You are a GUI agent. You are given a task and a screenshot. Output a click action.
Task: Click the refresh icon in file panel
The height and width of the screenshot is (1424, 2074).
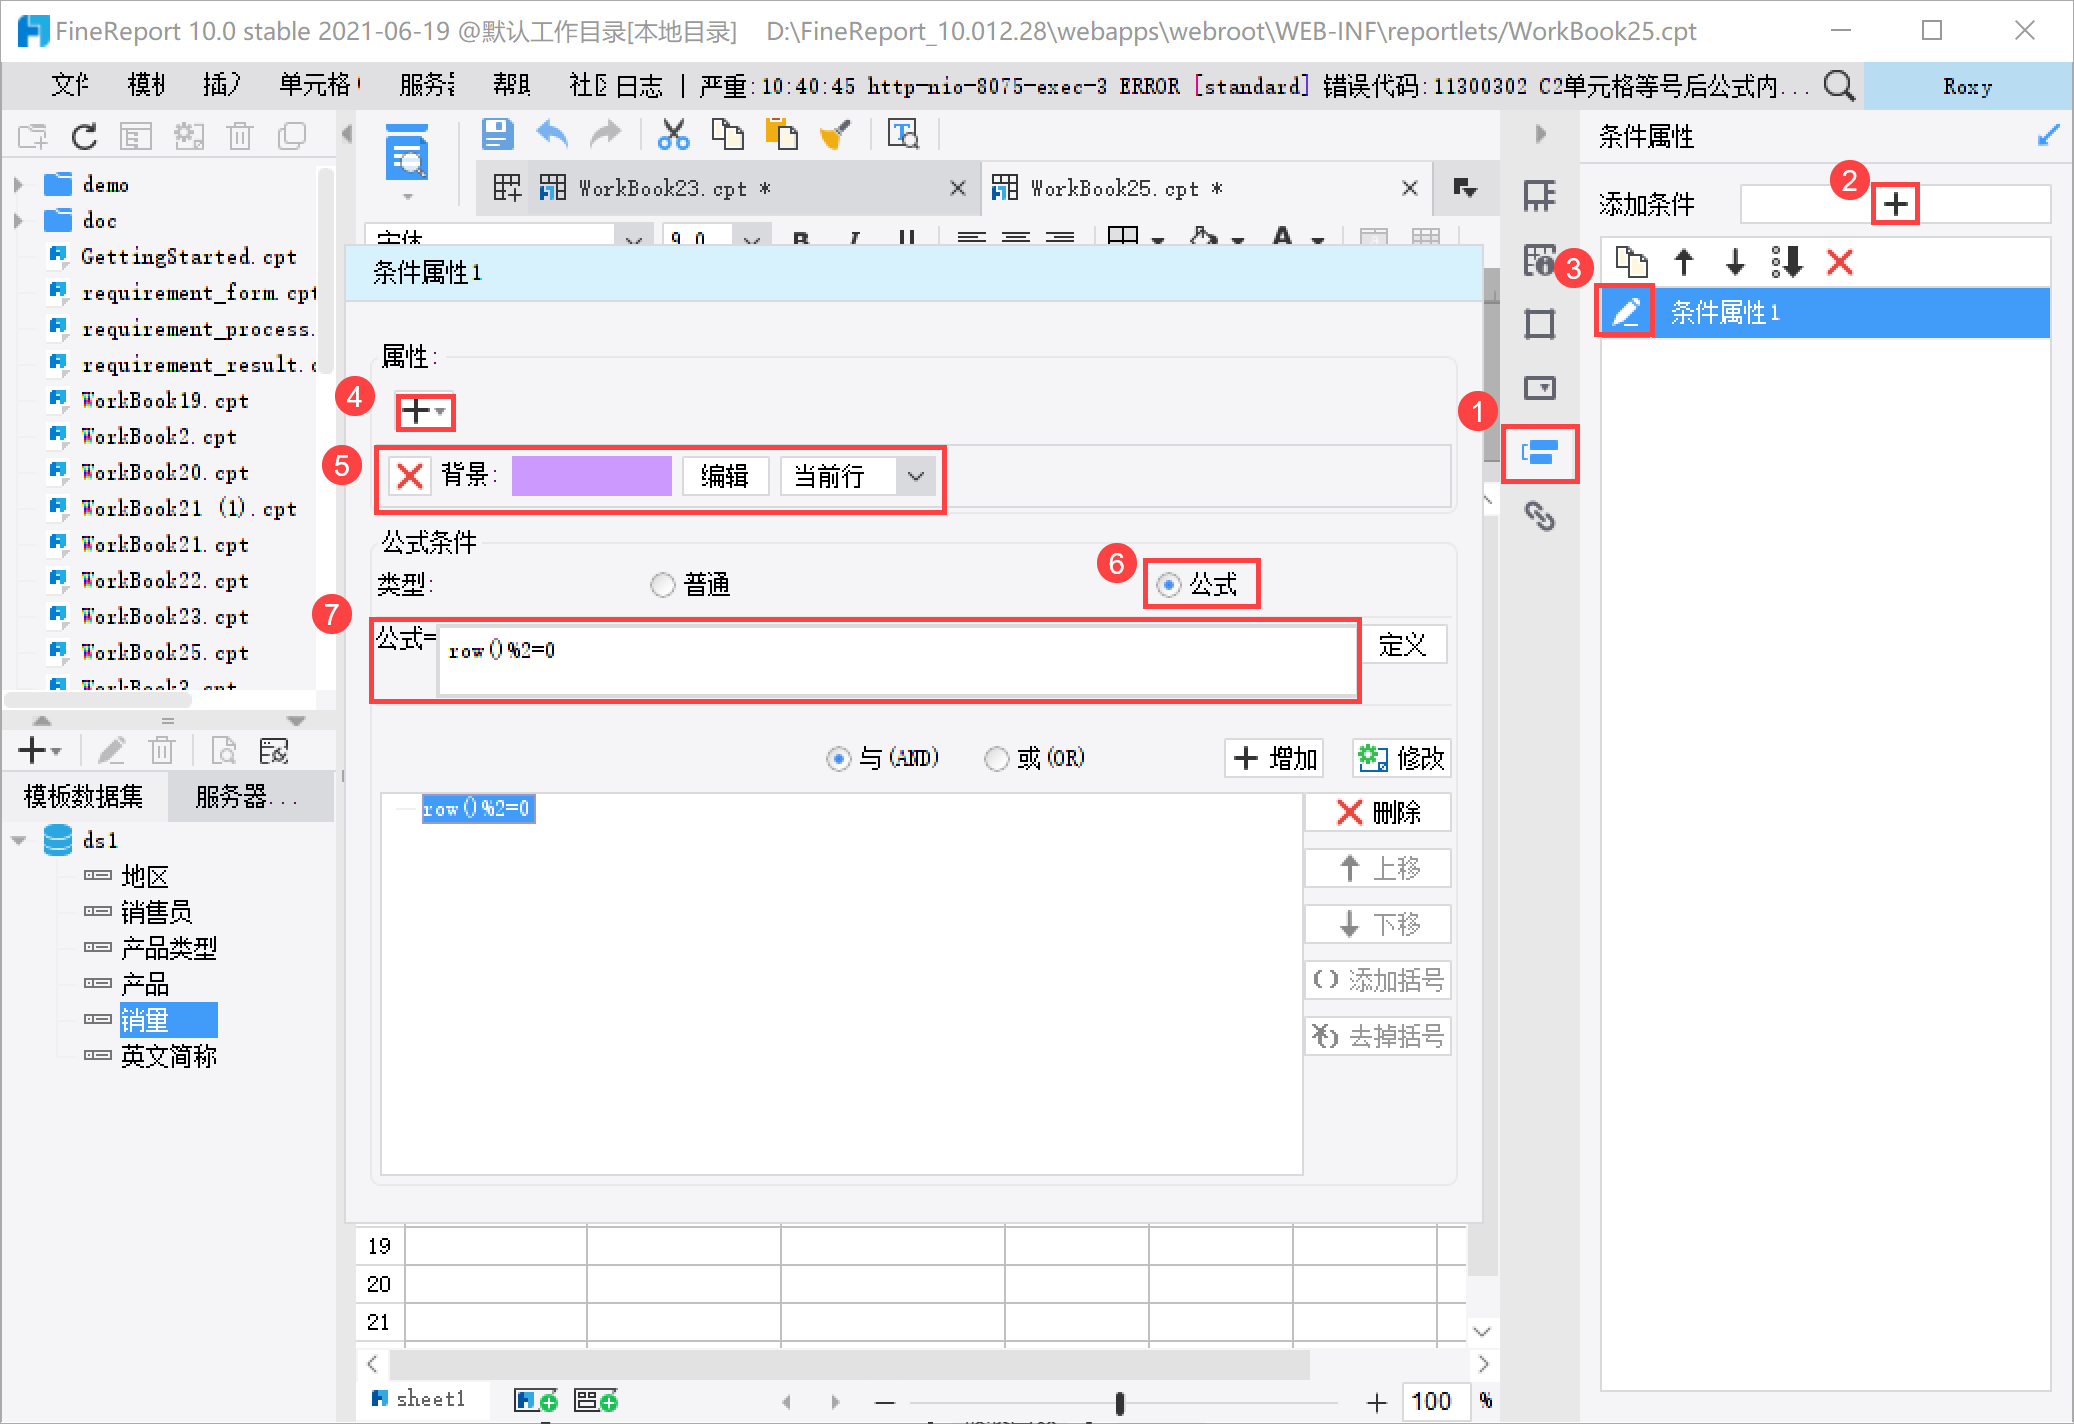pos(85,136)
